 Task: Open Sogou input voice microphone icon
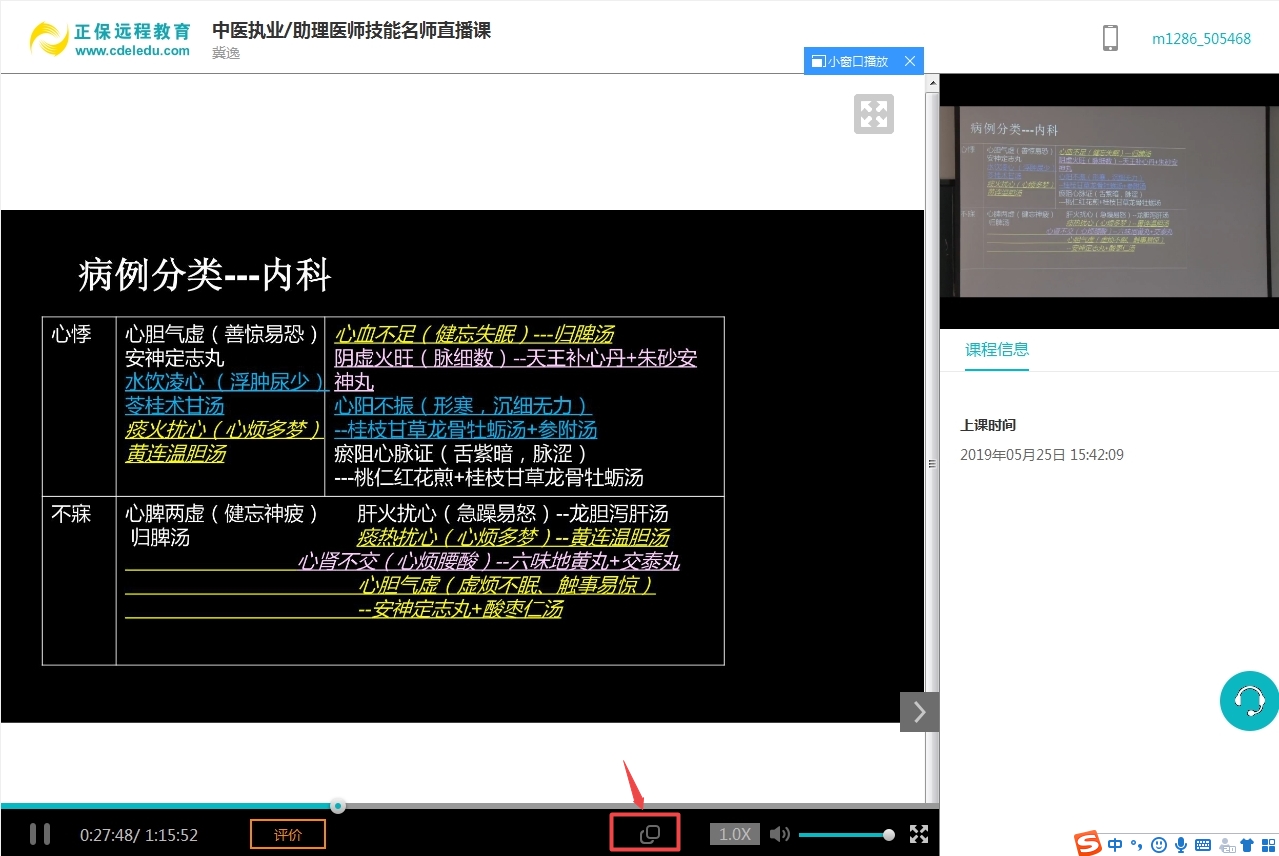pos(1181,845)
